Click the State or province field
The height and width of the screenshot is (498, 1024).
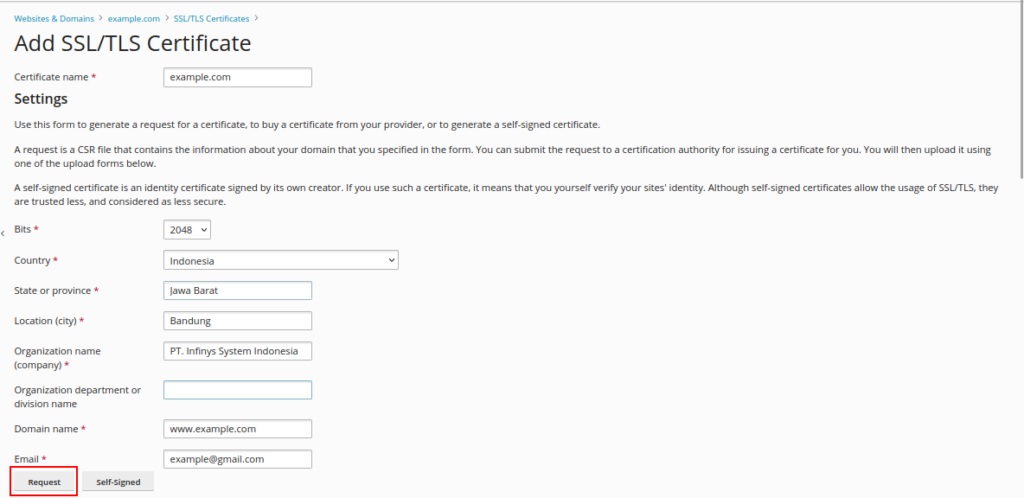[238, 291]
